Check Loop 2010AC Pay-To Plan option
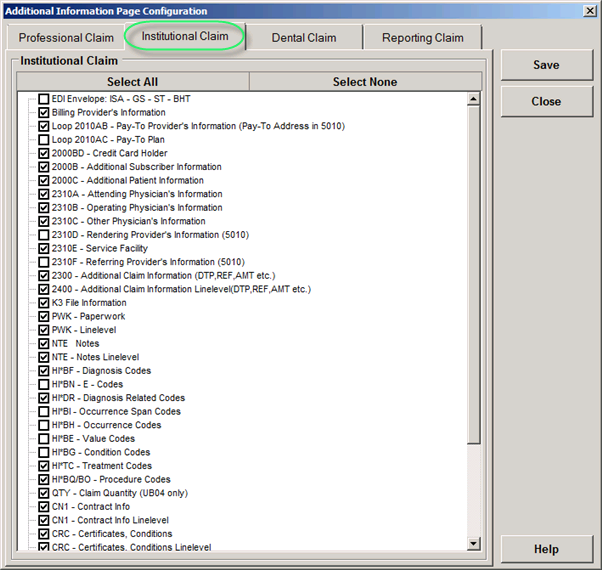602x570 pixels. (x=43, y=140)
